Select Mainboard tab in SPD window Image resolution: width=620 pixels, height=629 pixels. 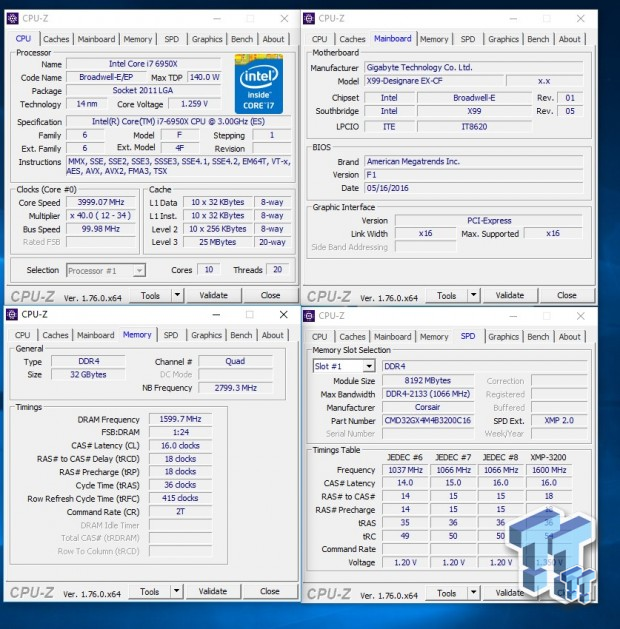coord(393,337)
